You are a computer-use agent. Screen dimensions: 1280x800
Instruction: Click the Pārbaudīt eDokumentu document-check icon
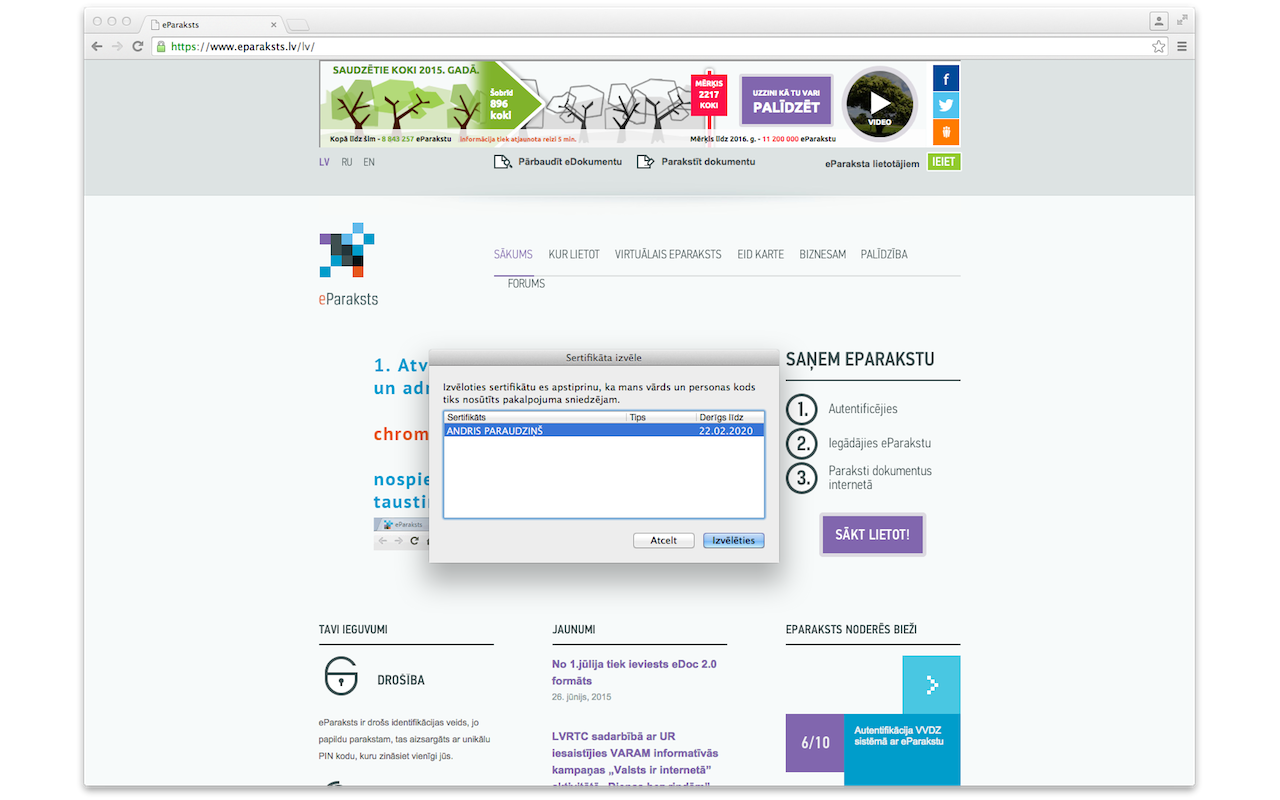[x=503, y=160]
